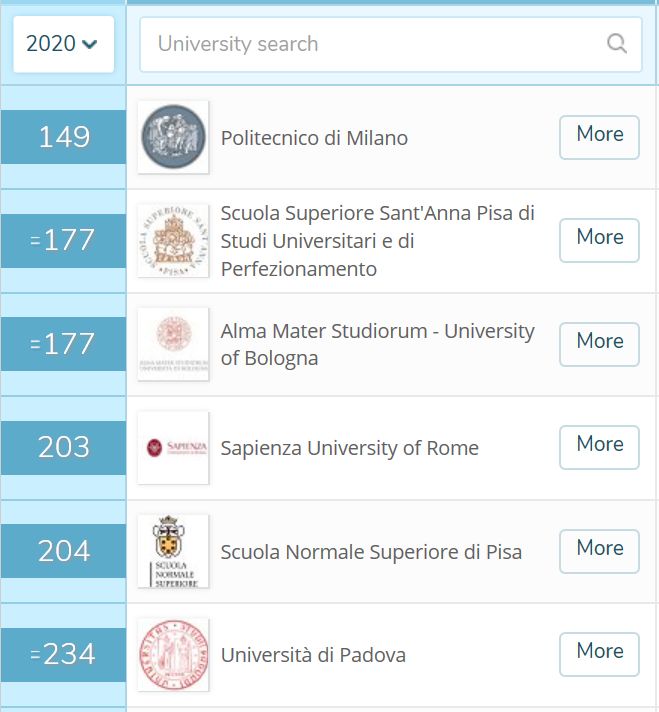Click the Scuola Superiore Sant'Anna logo
This screenshot has width=659, height=712.
[173, 241]
